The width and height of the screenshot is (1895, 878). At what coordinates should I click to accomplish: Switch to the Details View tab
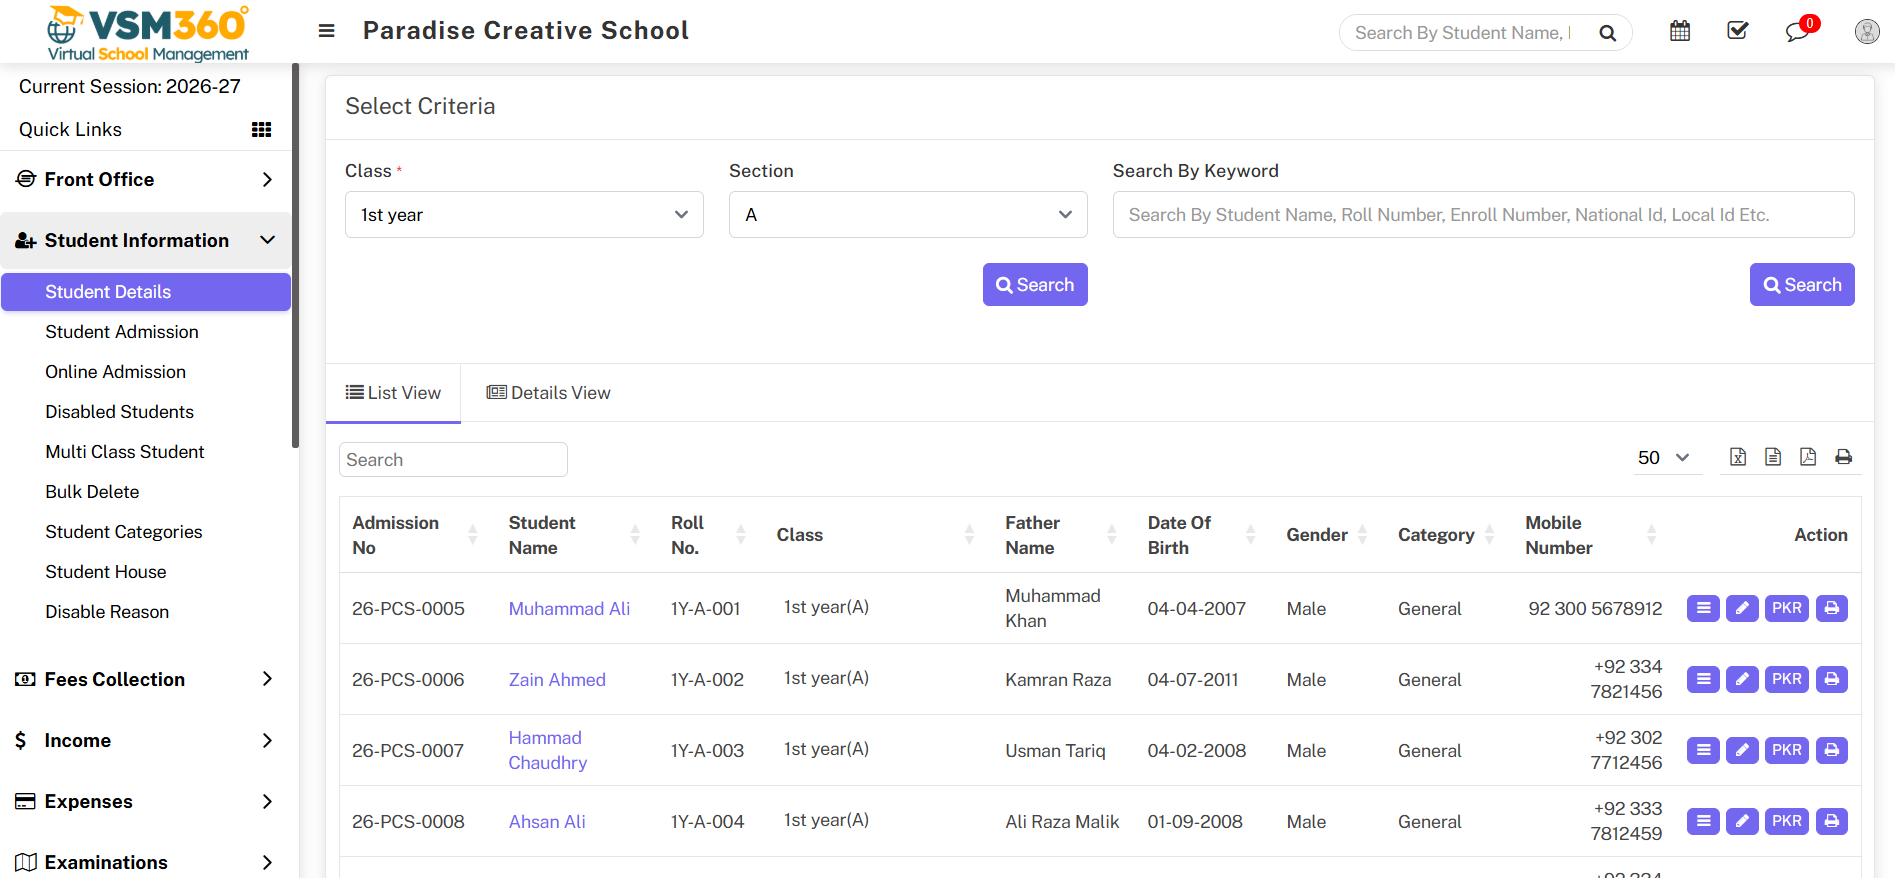click(548, 393)
